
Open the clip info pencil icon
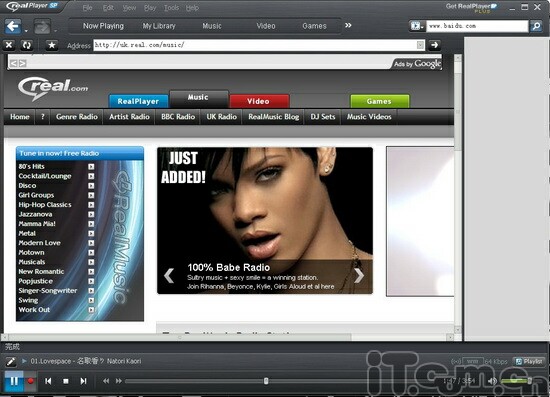[x=11, y=361]
